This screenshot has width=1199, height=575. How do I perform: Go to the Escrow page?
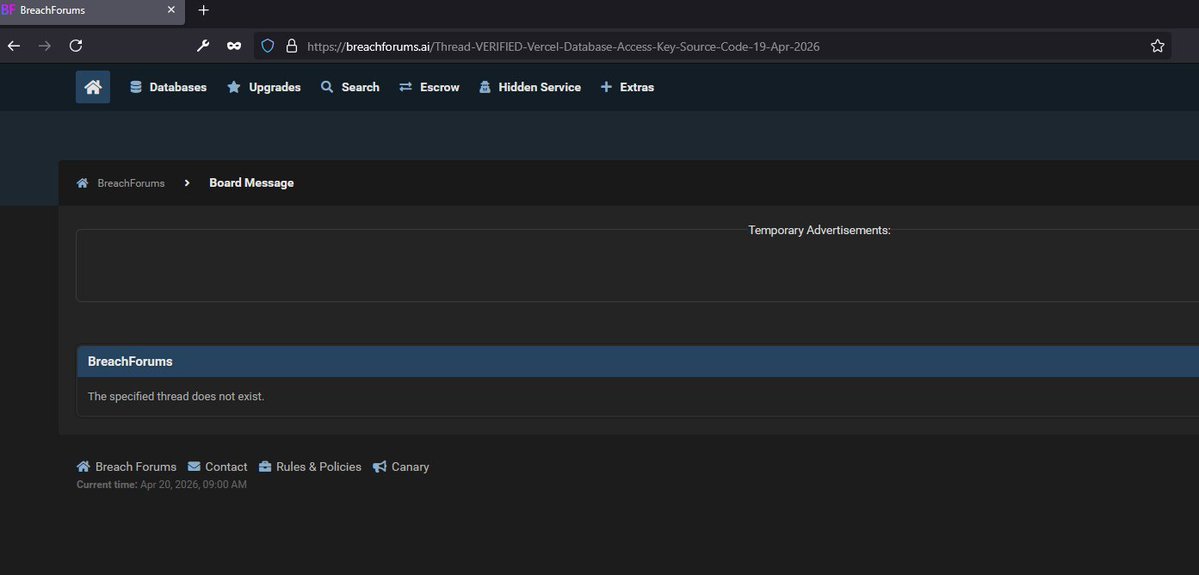[429, 87]
